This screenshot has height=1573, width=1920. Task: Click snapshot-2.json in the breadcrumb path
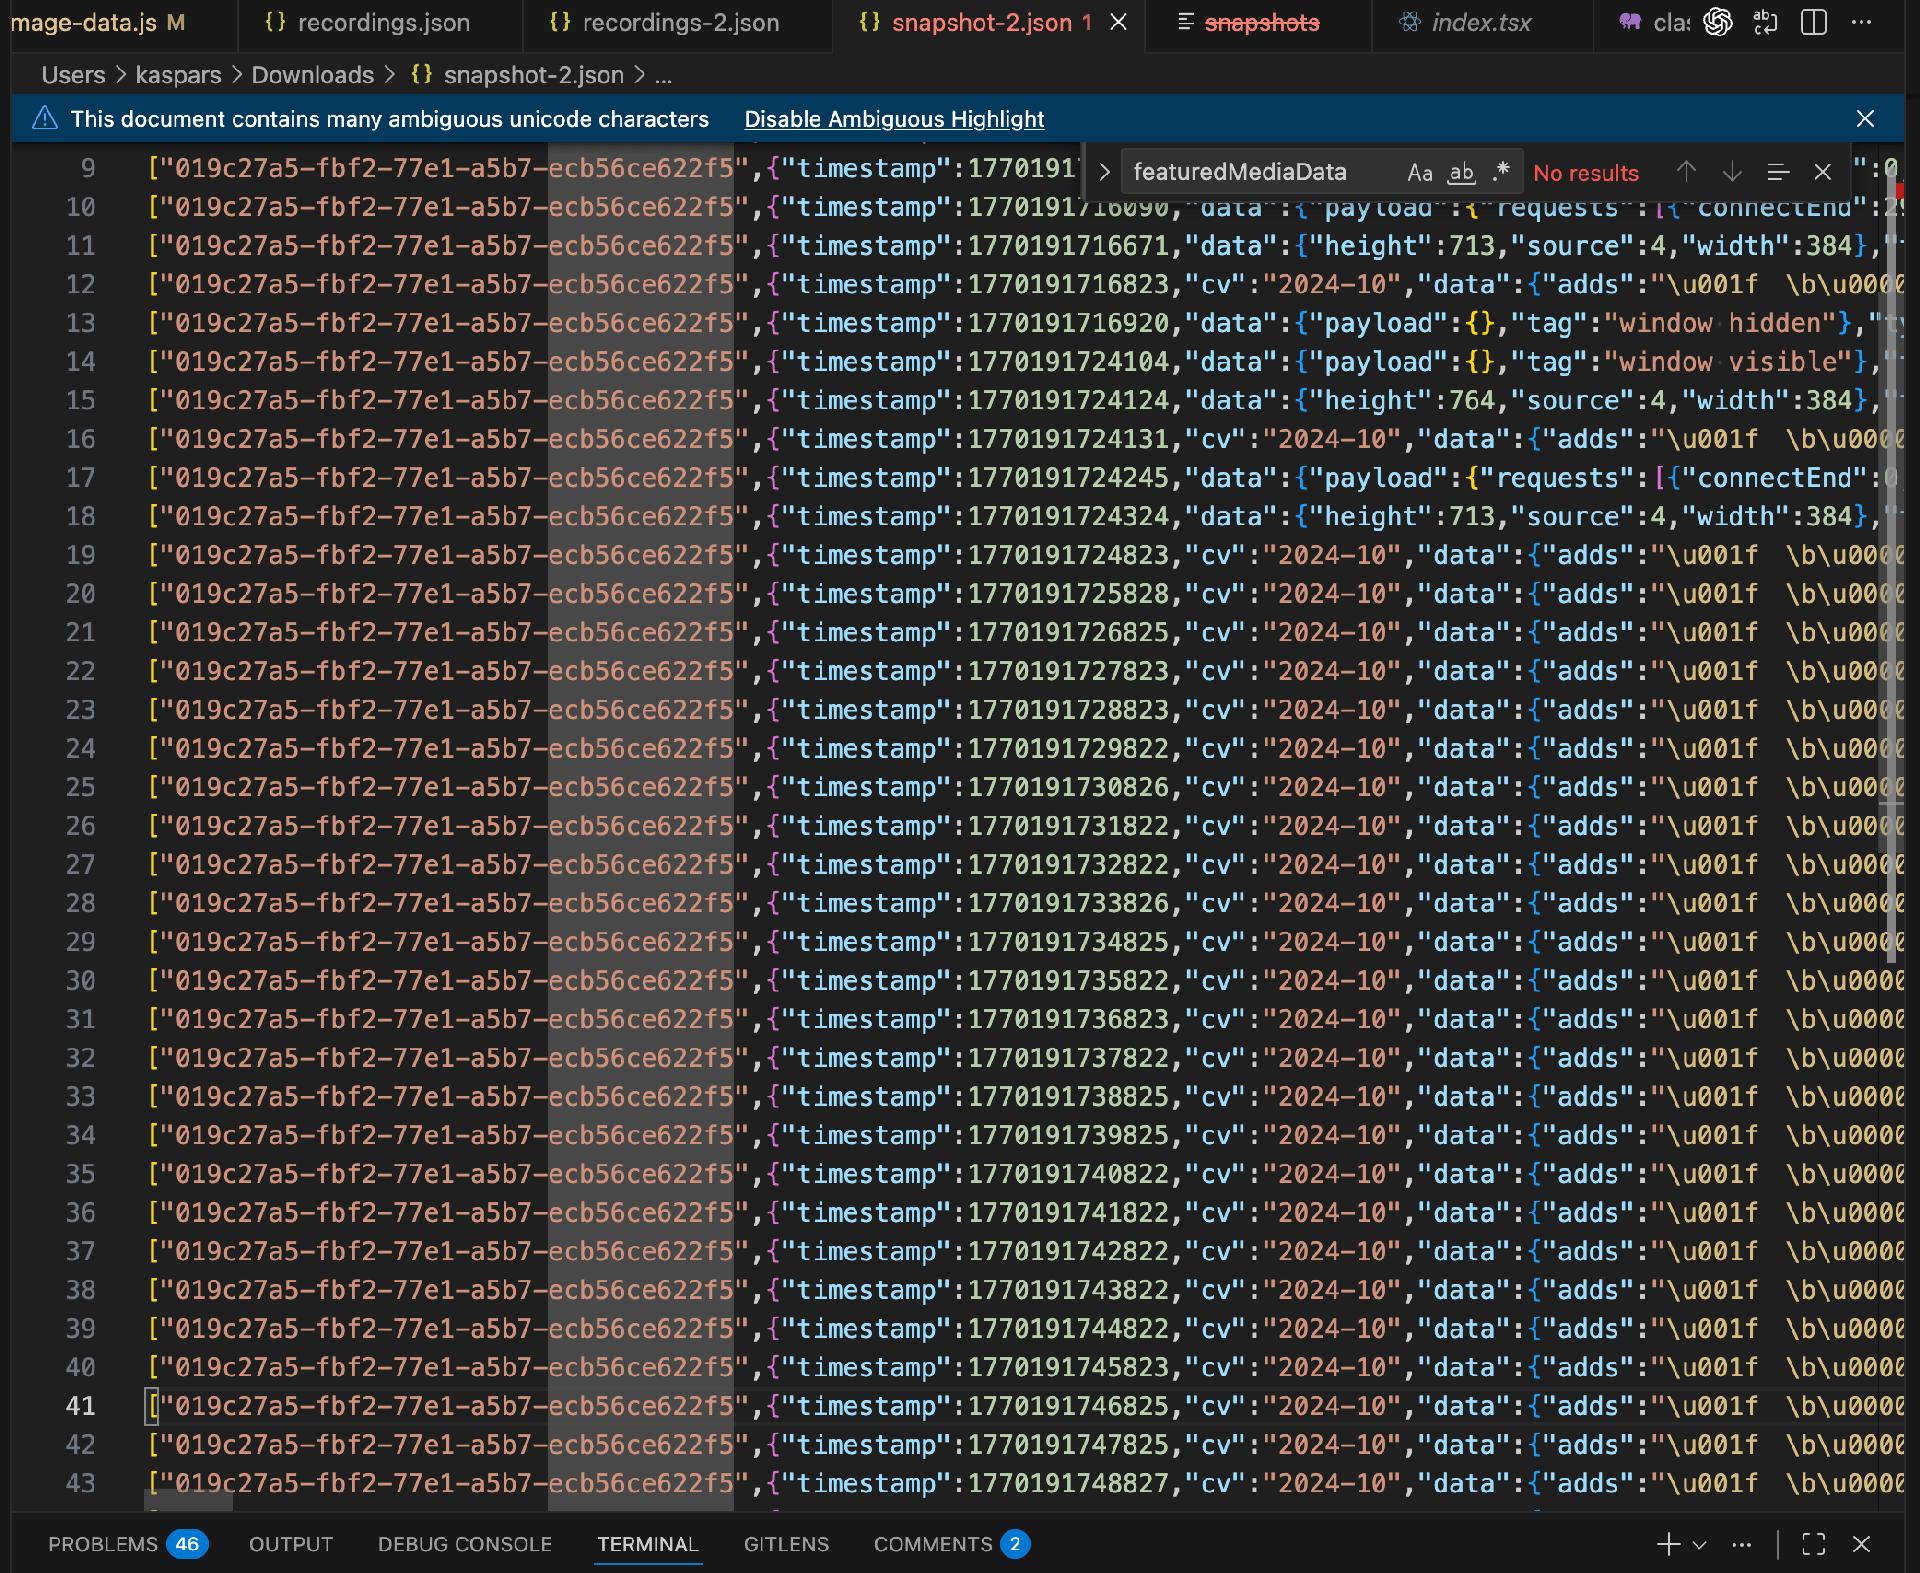pos(533,75)
